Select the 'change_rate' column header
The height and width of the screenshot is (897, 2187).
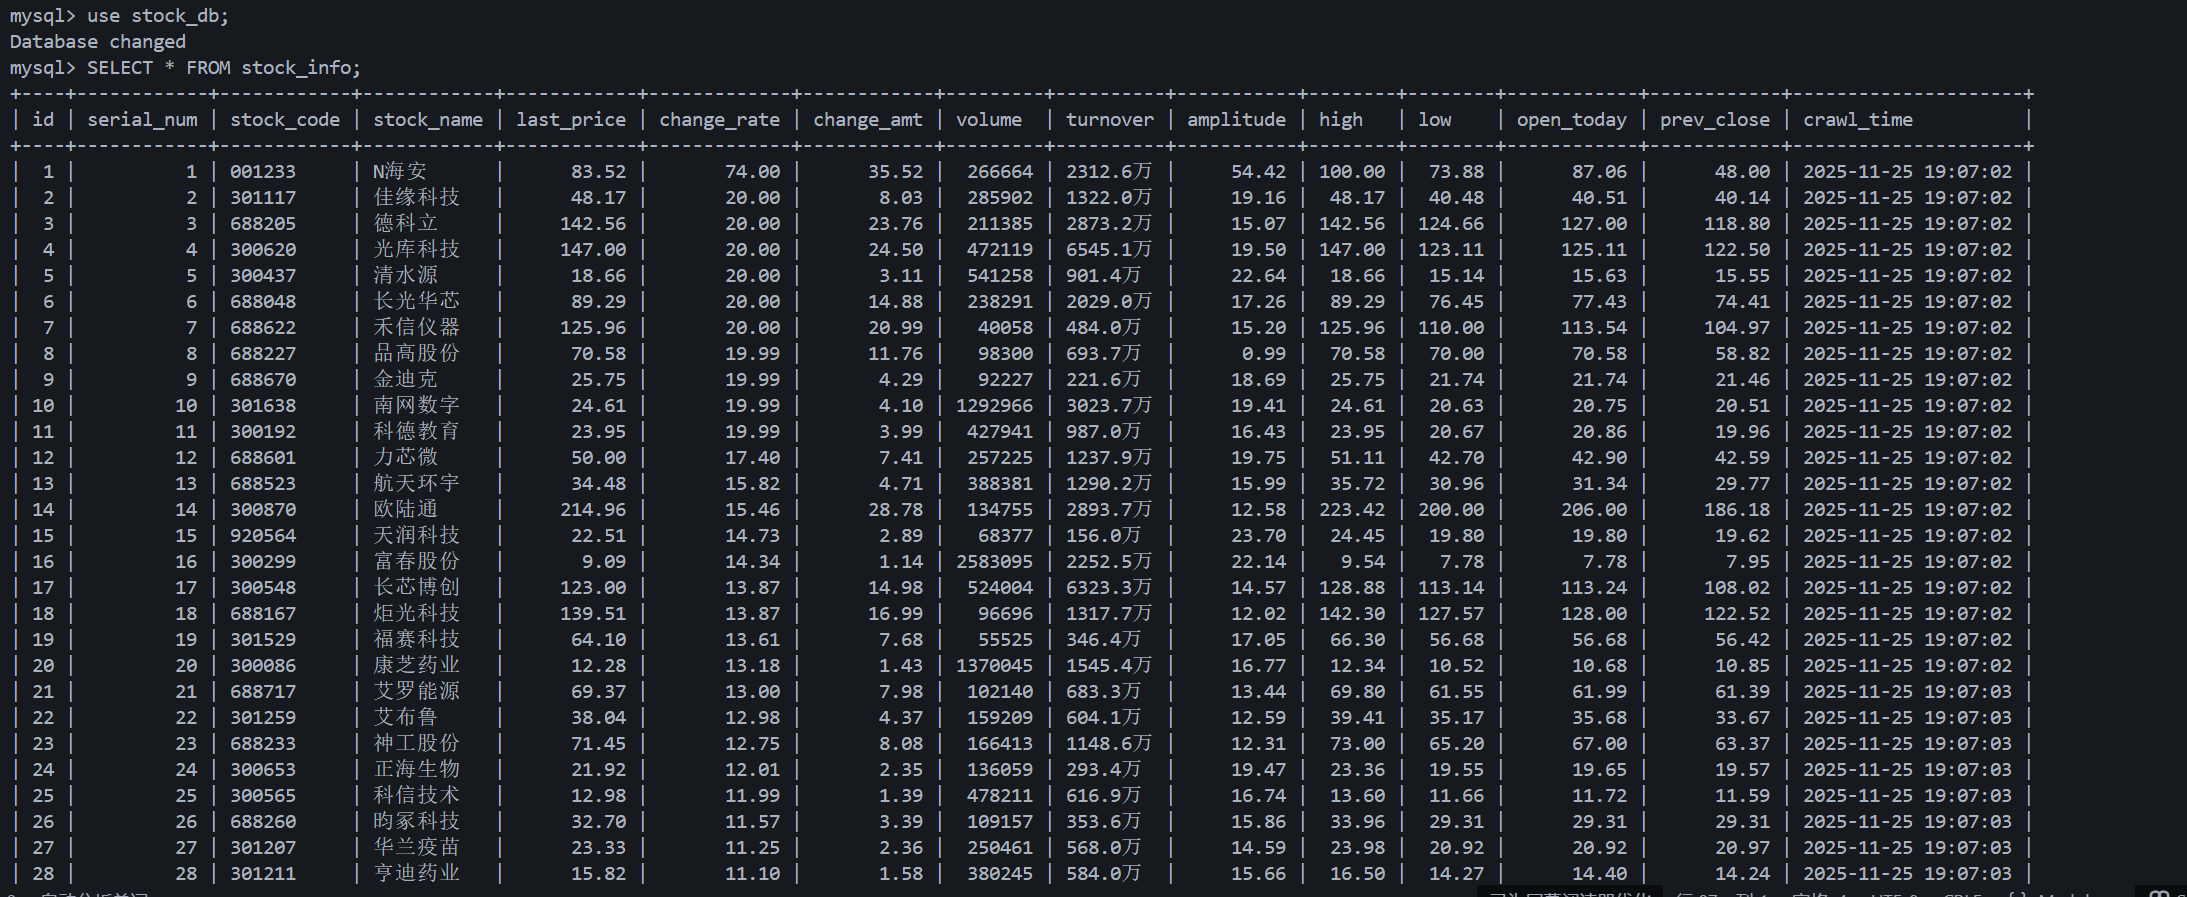(x=719, y=120)
